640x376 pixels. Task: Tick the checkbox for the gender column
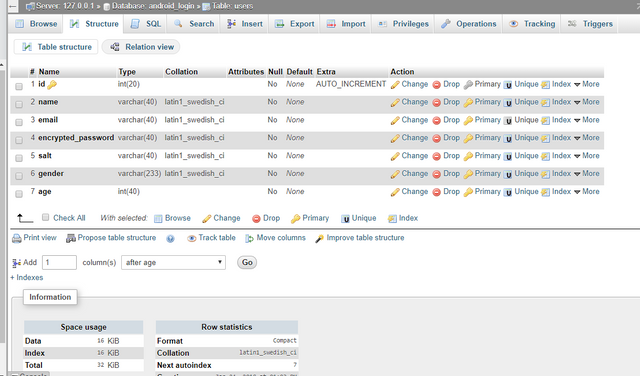(x=19, y=176)
